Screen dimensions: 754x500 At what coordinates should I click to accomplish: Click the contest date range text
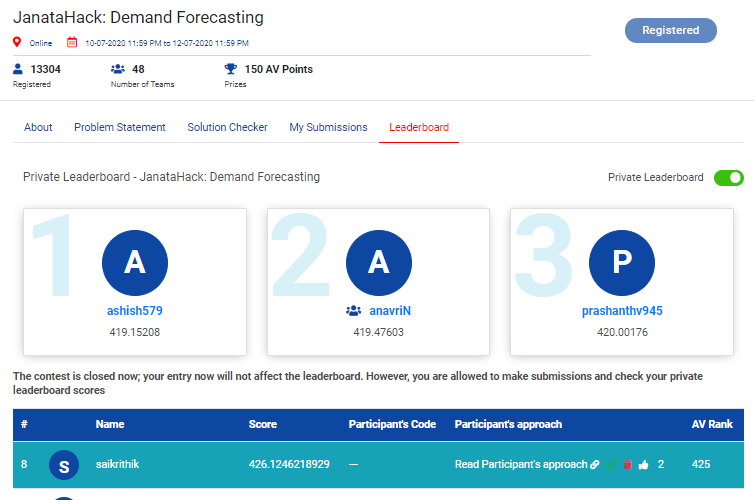coord(167,43)
